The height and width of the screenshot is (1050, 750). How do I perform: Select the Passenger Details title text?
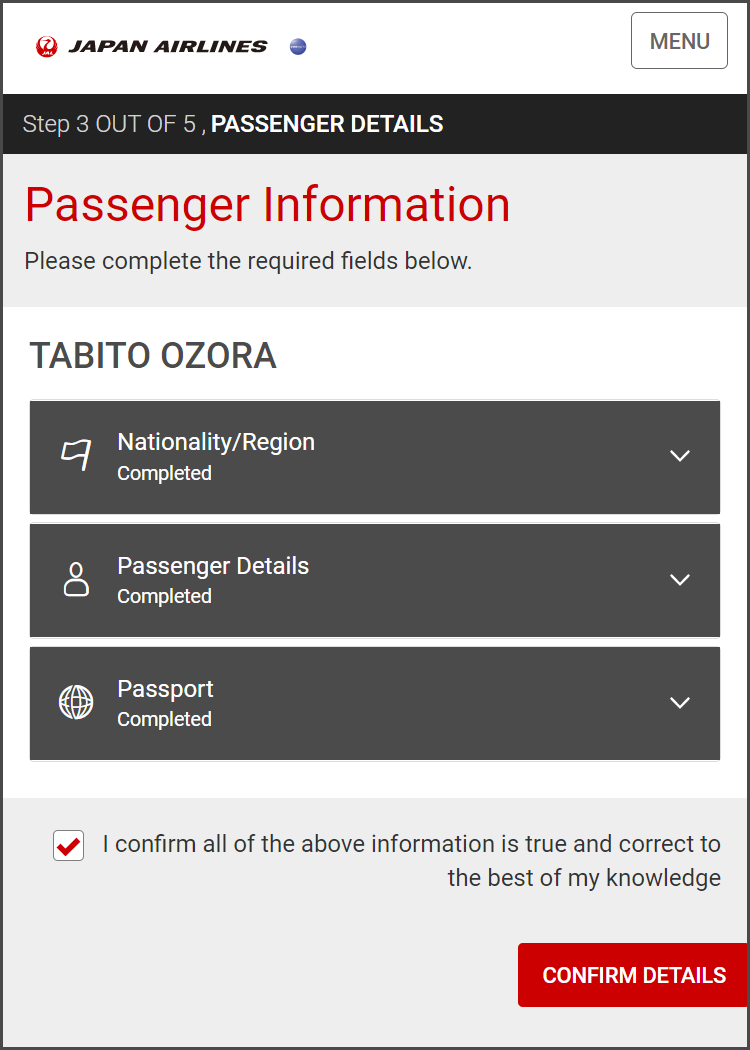point(213,566)
